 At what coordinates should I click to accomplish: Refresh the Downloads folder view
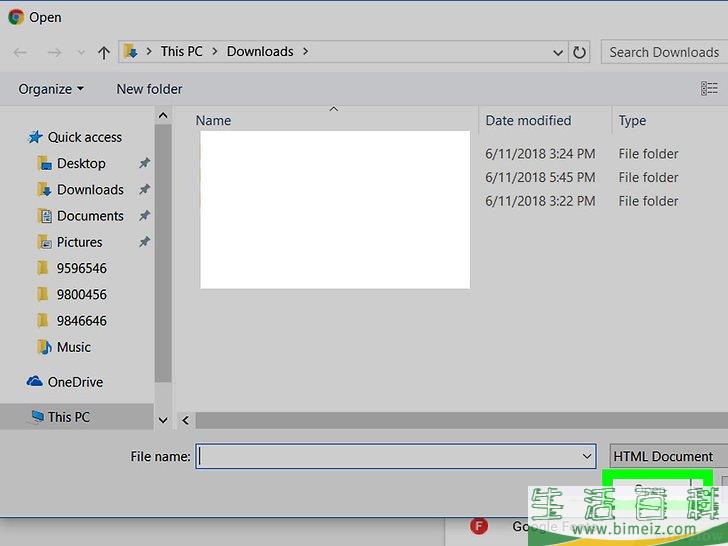tap(580, 52)
